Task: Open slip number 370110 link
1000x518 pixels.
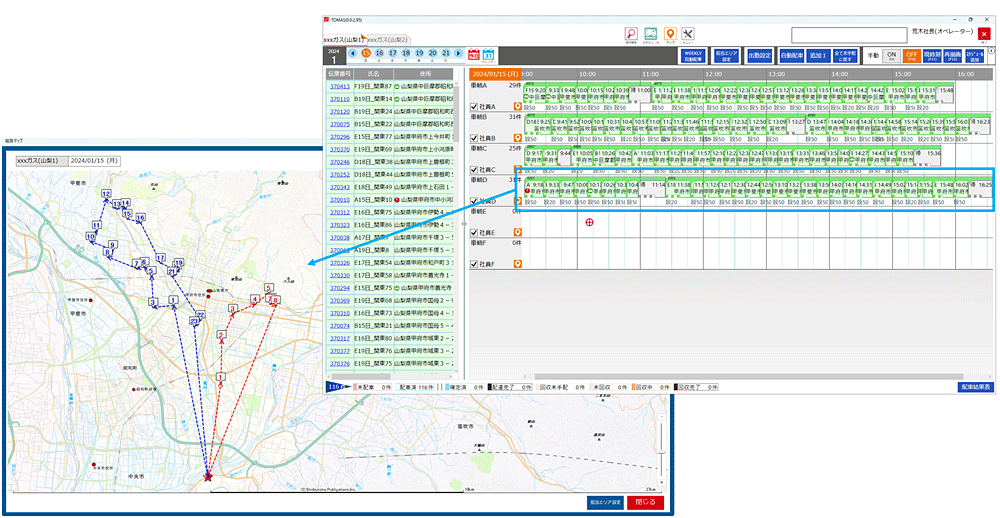Action: coord(339,99)
